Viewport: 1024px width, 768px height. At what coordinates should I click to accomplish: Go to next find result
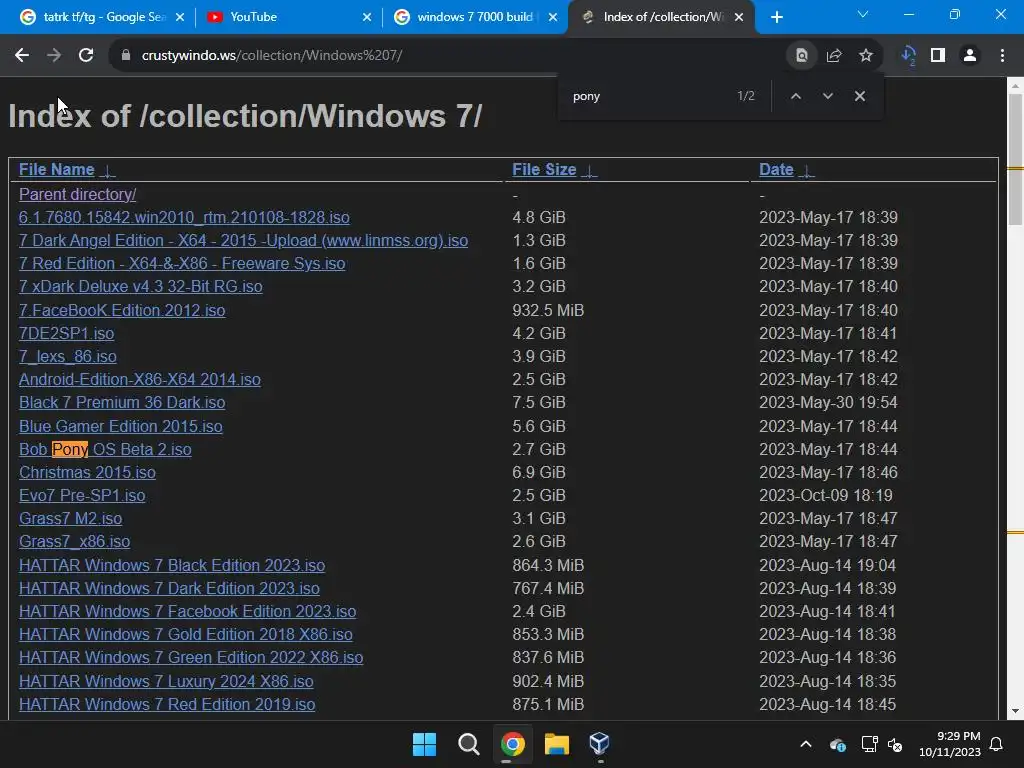[x=827, y=96]
